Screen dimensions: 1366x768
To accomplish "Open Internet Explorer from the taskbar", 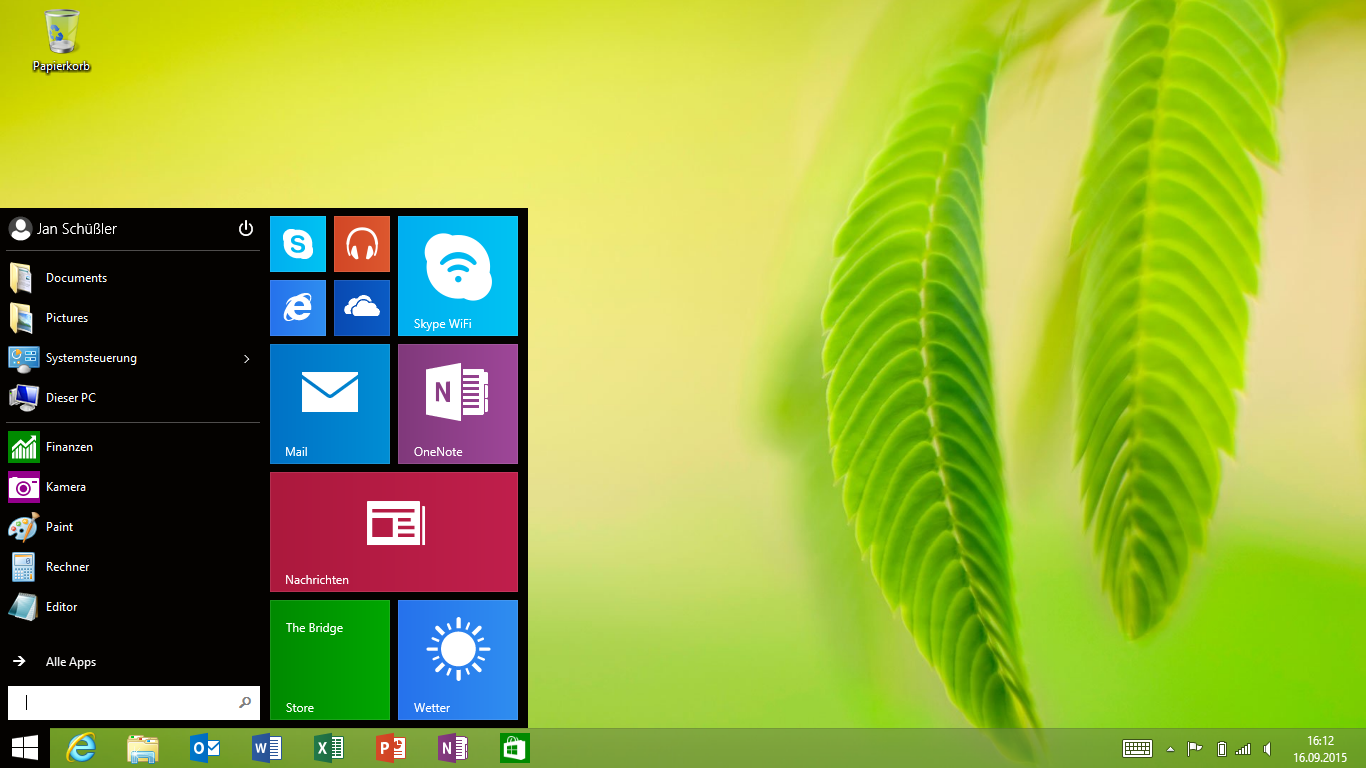I will (81, 748).
